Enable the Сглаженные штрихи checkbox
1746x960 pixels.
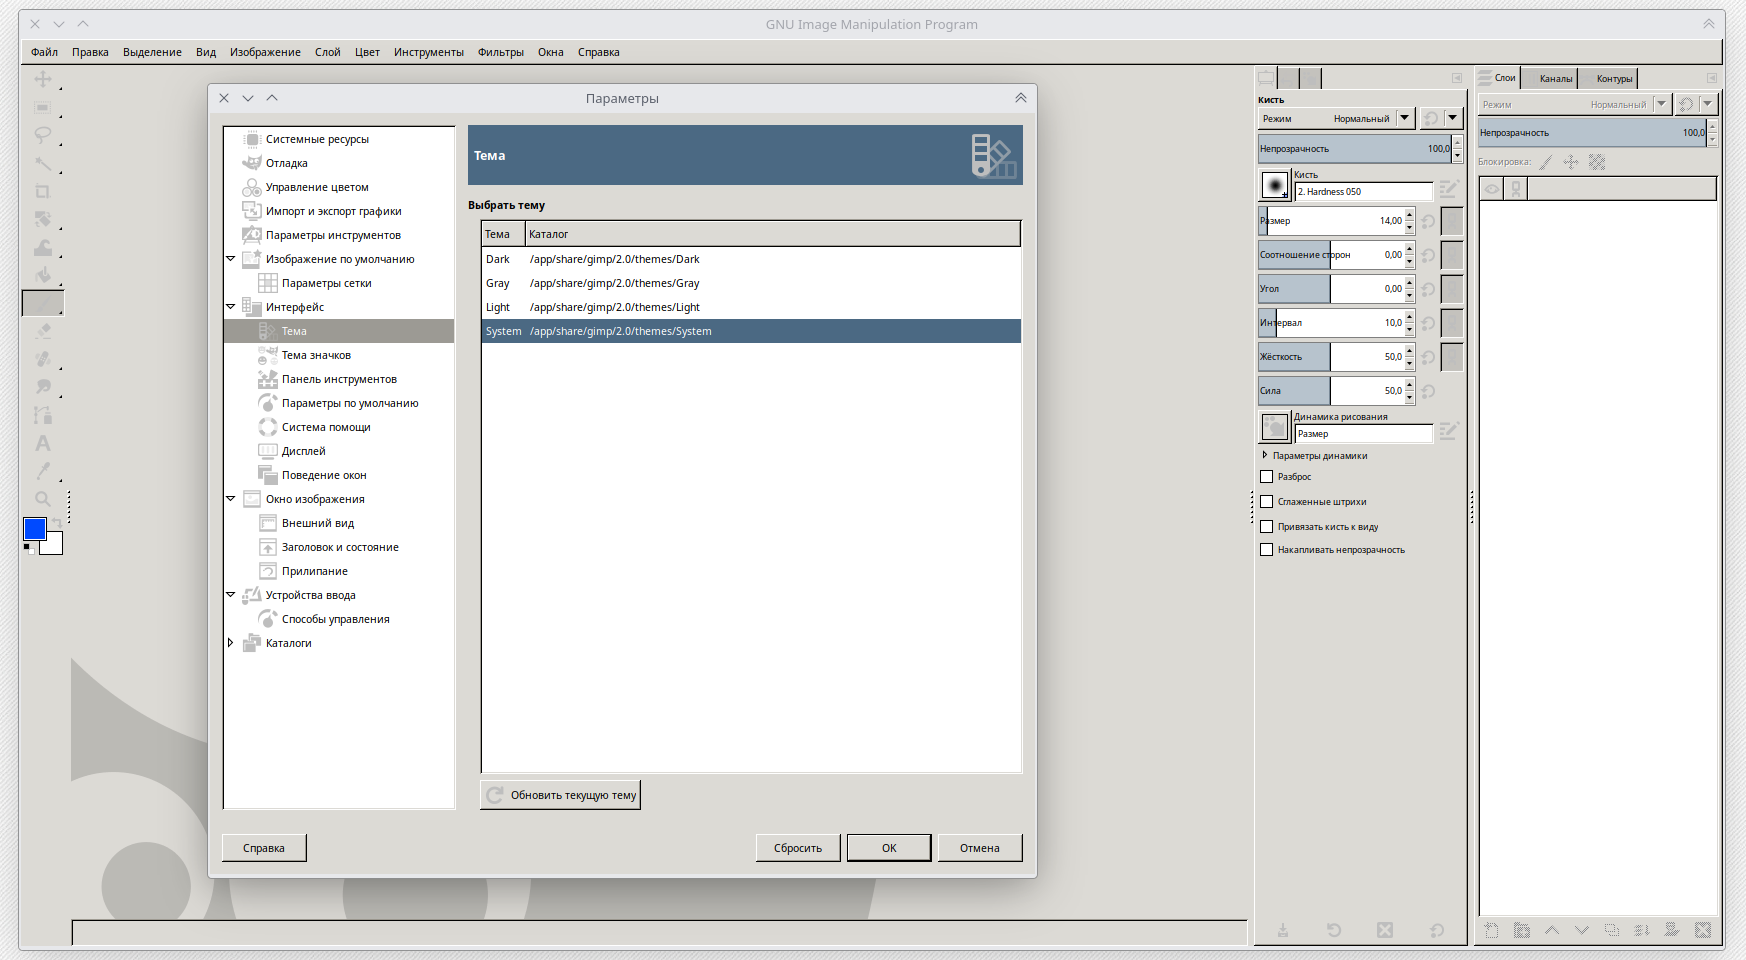coord(1266,502)
